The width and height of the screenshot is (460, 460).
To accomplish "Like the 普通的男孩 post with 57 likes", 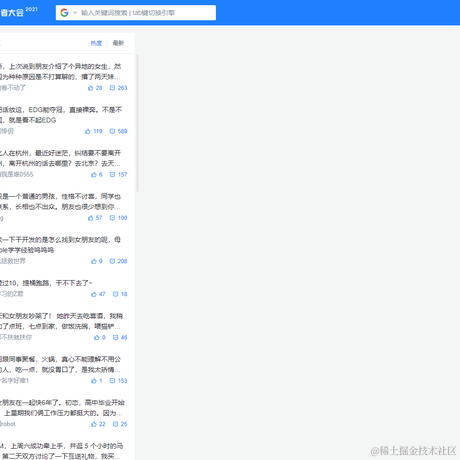I will tap(95, 218).
